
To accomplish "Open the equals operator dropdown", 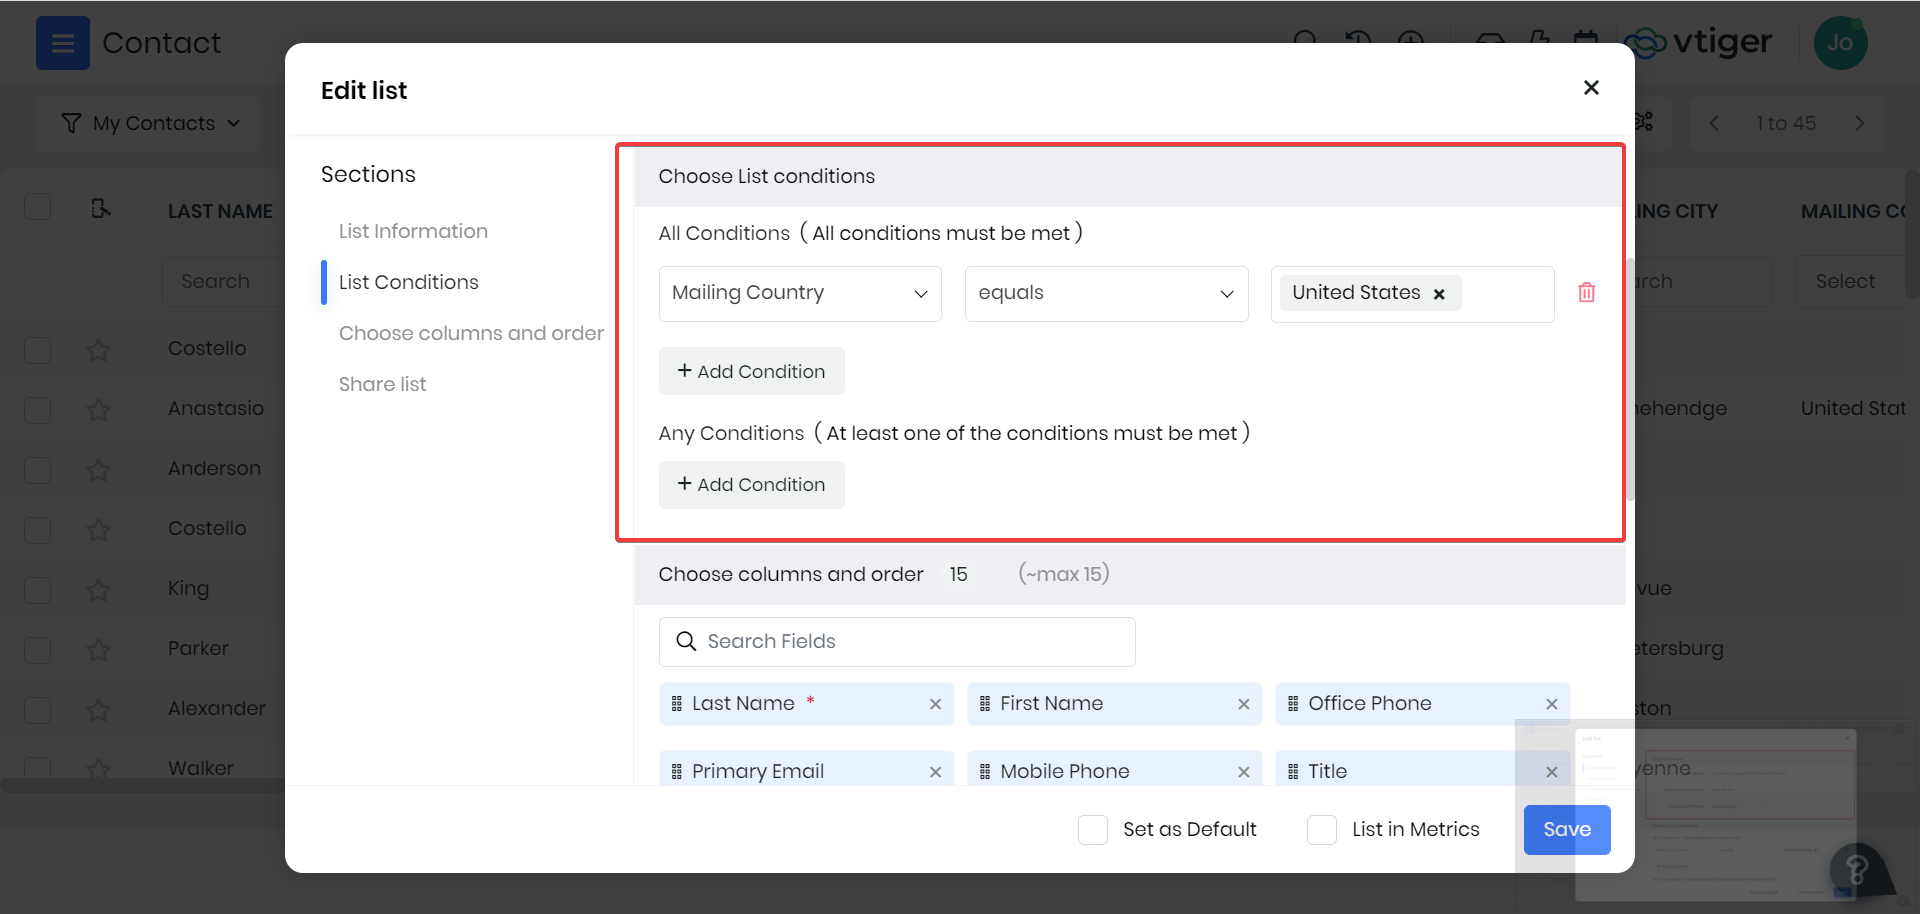I will point(1106,293).
